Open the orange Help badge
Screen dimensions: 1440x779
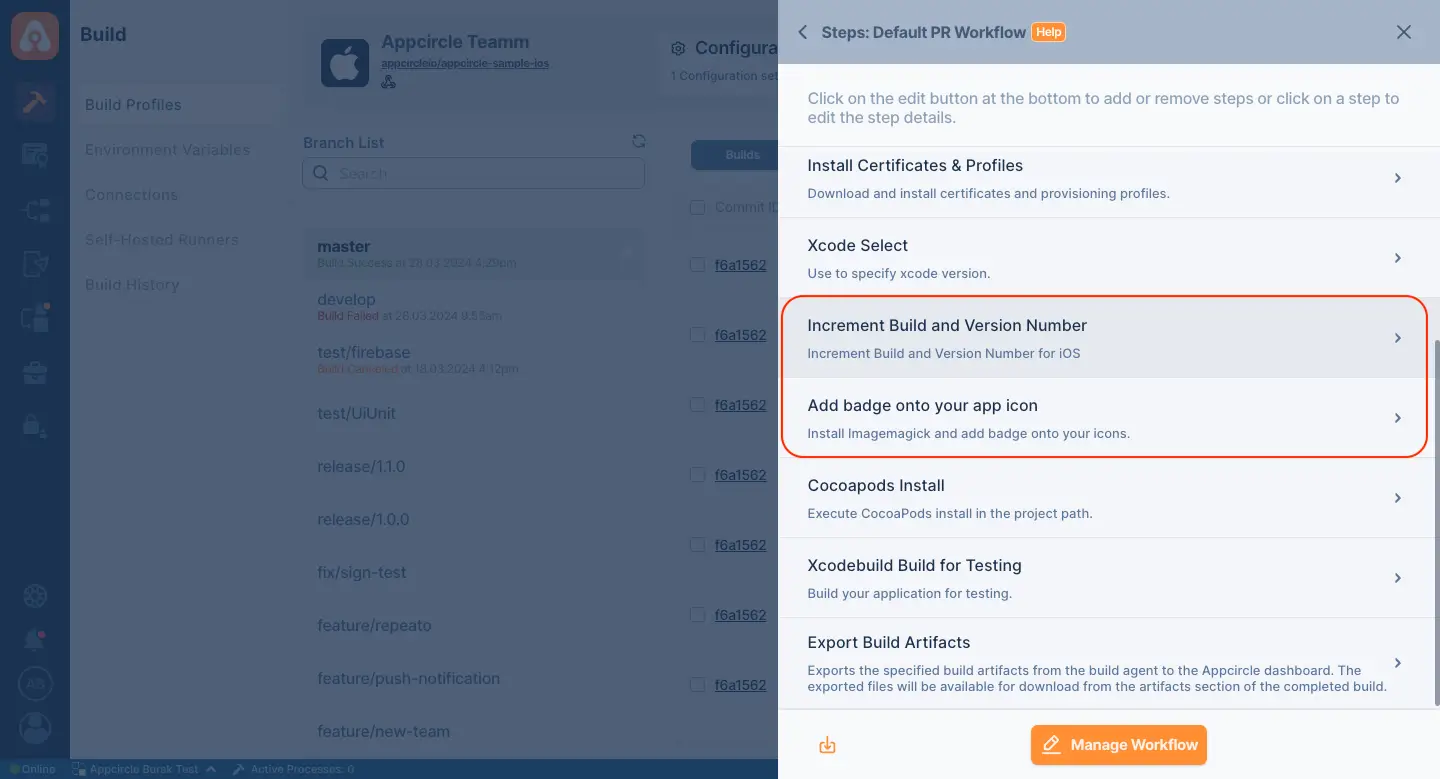[1048, 32]
